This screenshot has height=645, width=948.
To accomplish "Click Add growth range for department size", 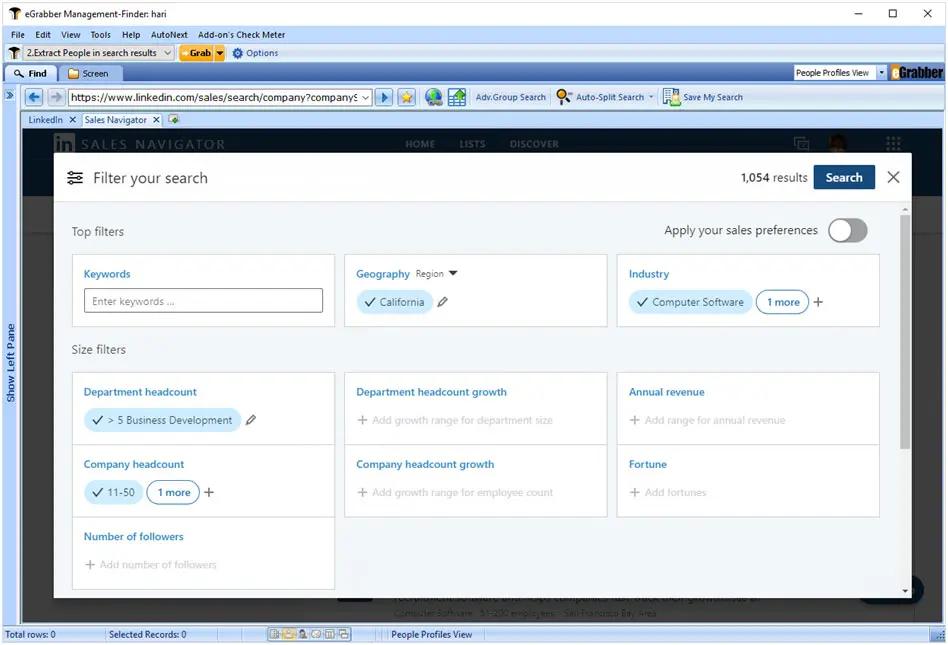I will (455, 420).
